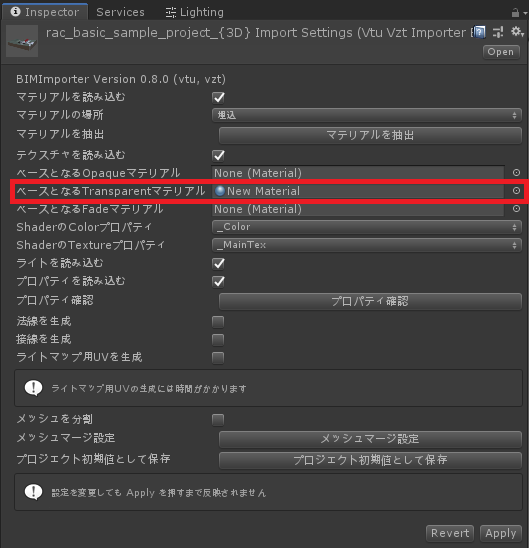Screen dimensions: 529x548
Task: Click the Transparent material New Material field
Action: coord(358,191)
